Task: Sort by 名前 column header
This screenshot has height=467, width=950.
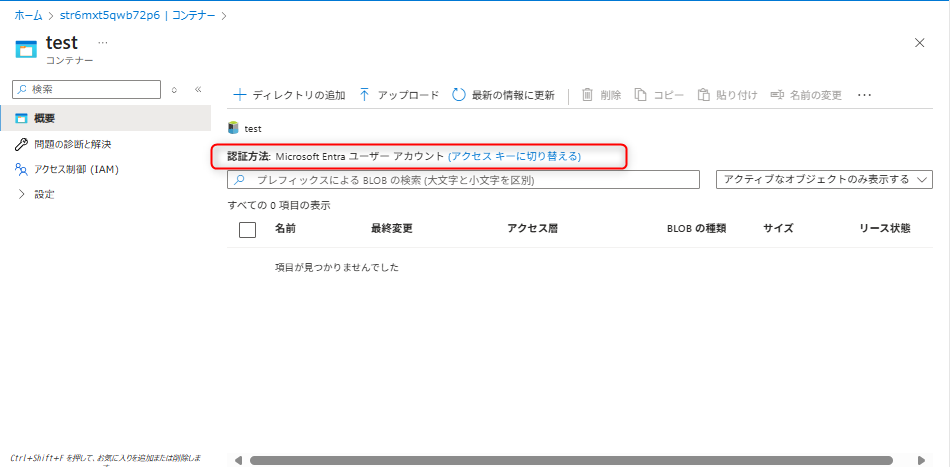Action: pyautogui.click(x=285, y=228)
